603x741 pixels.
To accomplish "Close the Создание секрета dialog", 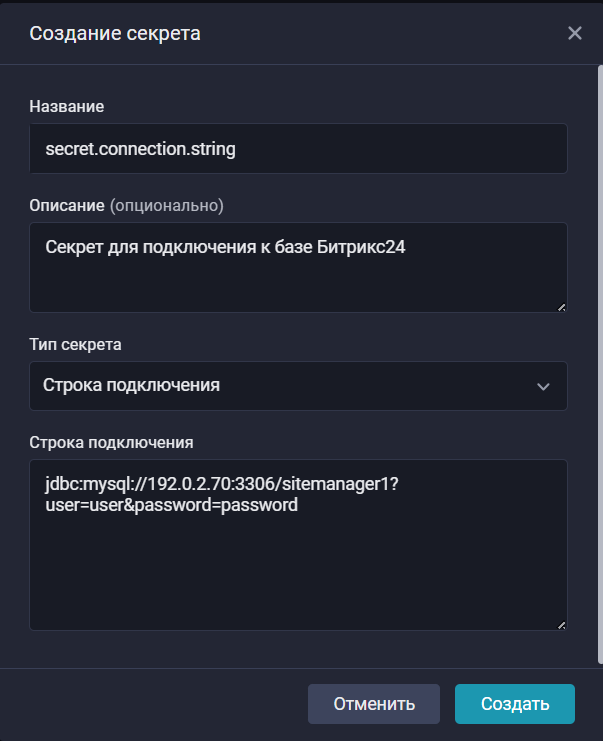I will coord(575,33).
